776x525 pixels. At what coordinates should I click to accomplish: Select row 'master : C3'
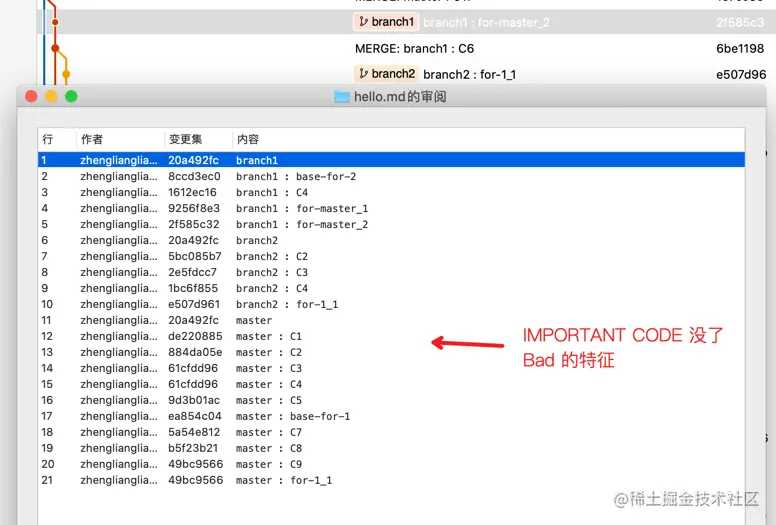pyautogui.click(x=391, y=368)
